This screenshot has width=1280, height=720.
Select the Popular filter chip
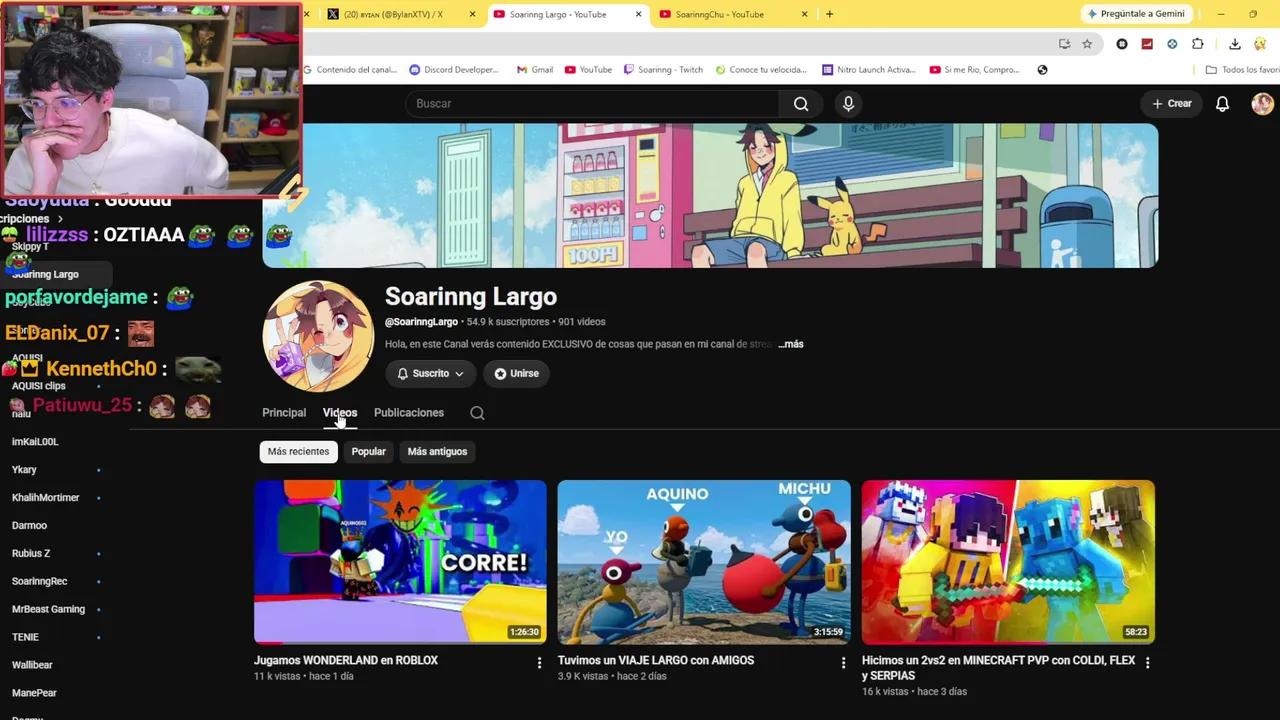point(369,452)
